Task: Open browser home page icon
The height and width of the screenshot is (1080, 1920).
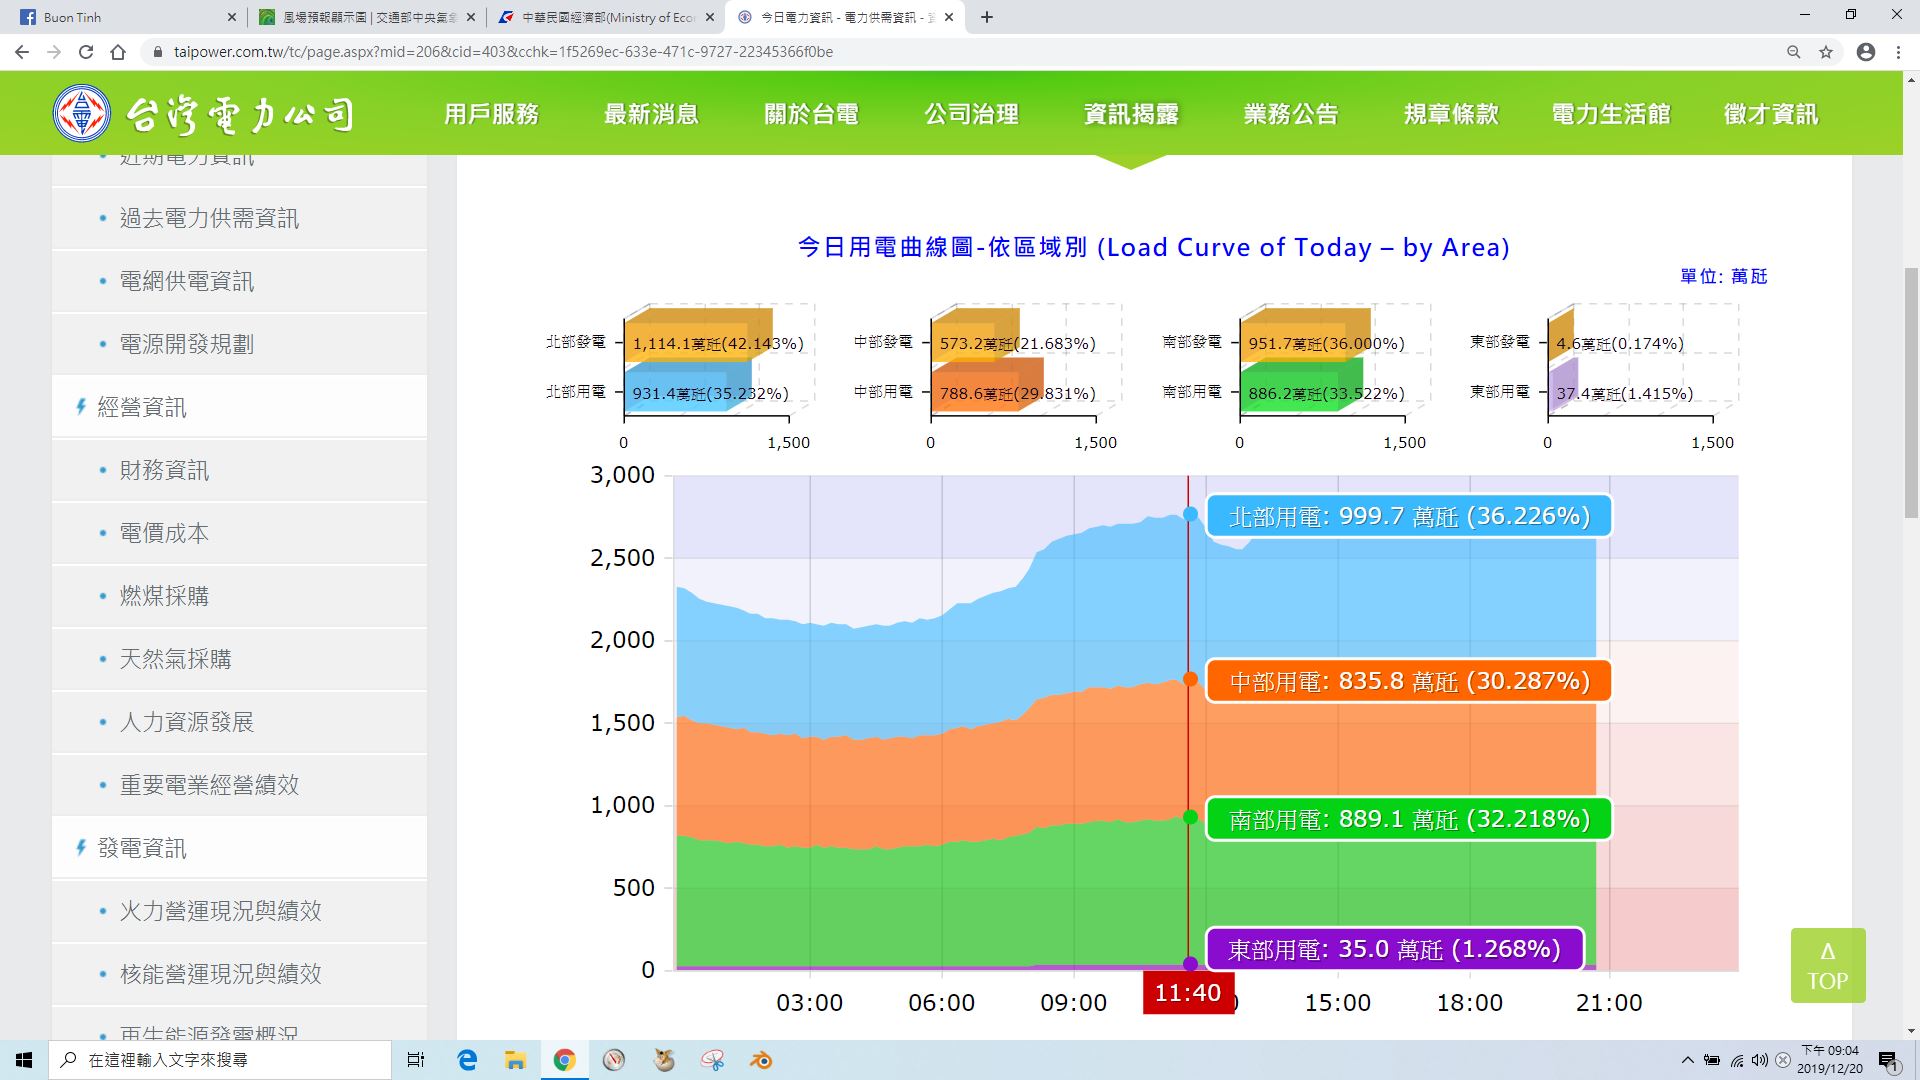Action: click(x=118, y=52)
